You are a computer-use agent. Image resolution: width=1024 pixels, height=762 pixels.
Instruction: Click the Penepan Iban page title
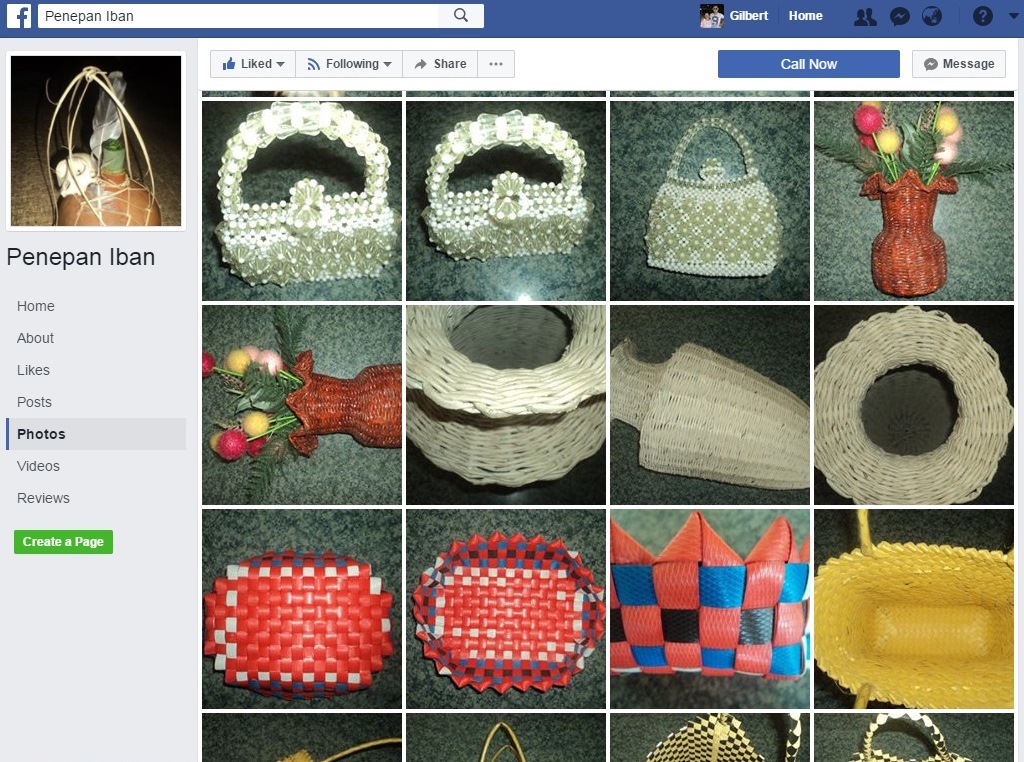[81, 257]
